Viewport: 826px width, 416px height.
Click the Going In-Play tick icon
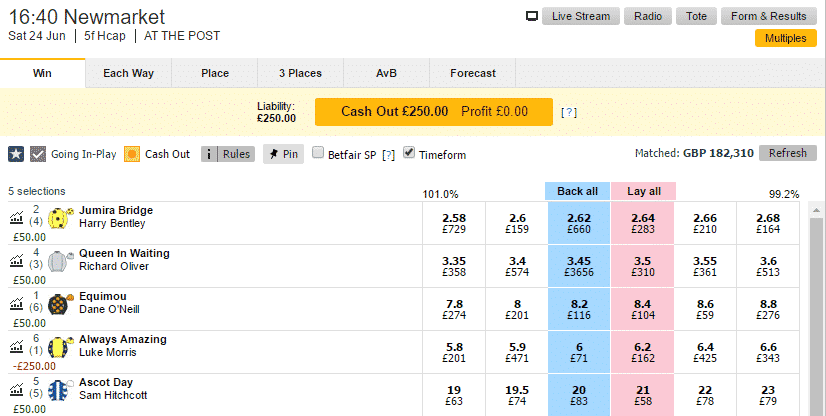pos(38,154)
